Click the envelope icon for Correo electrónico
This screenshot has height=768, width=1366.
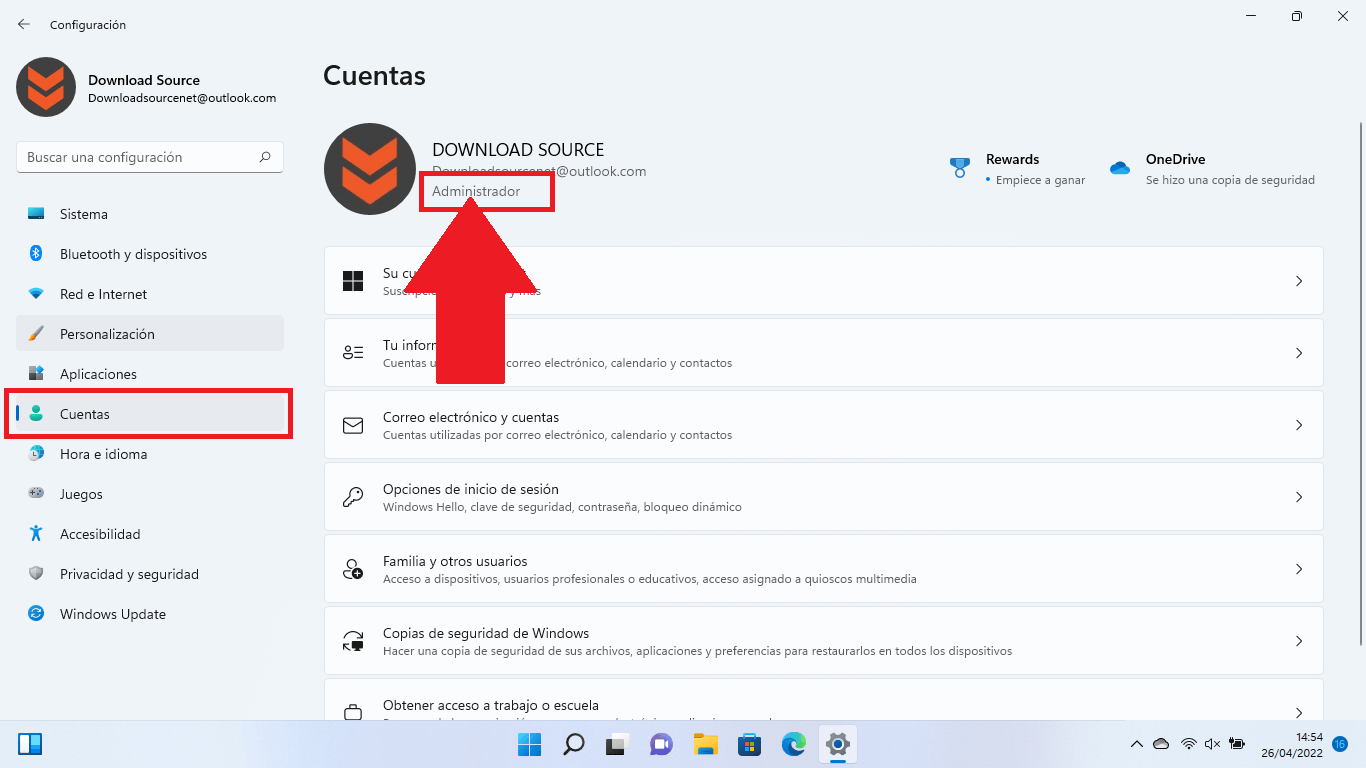353,425
